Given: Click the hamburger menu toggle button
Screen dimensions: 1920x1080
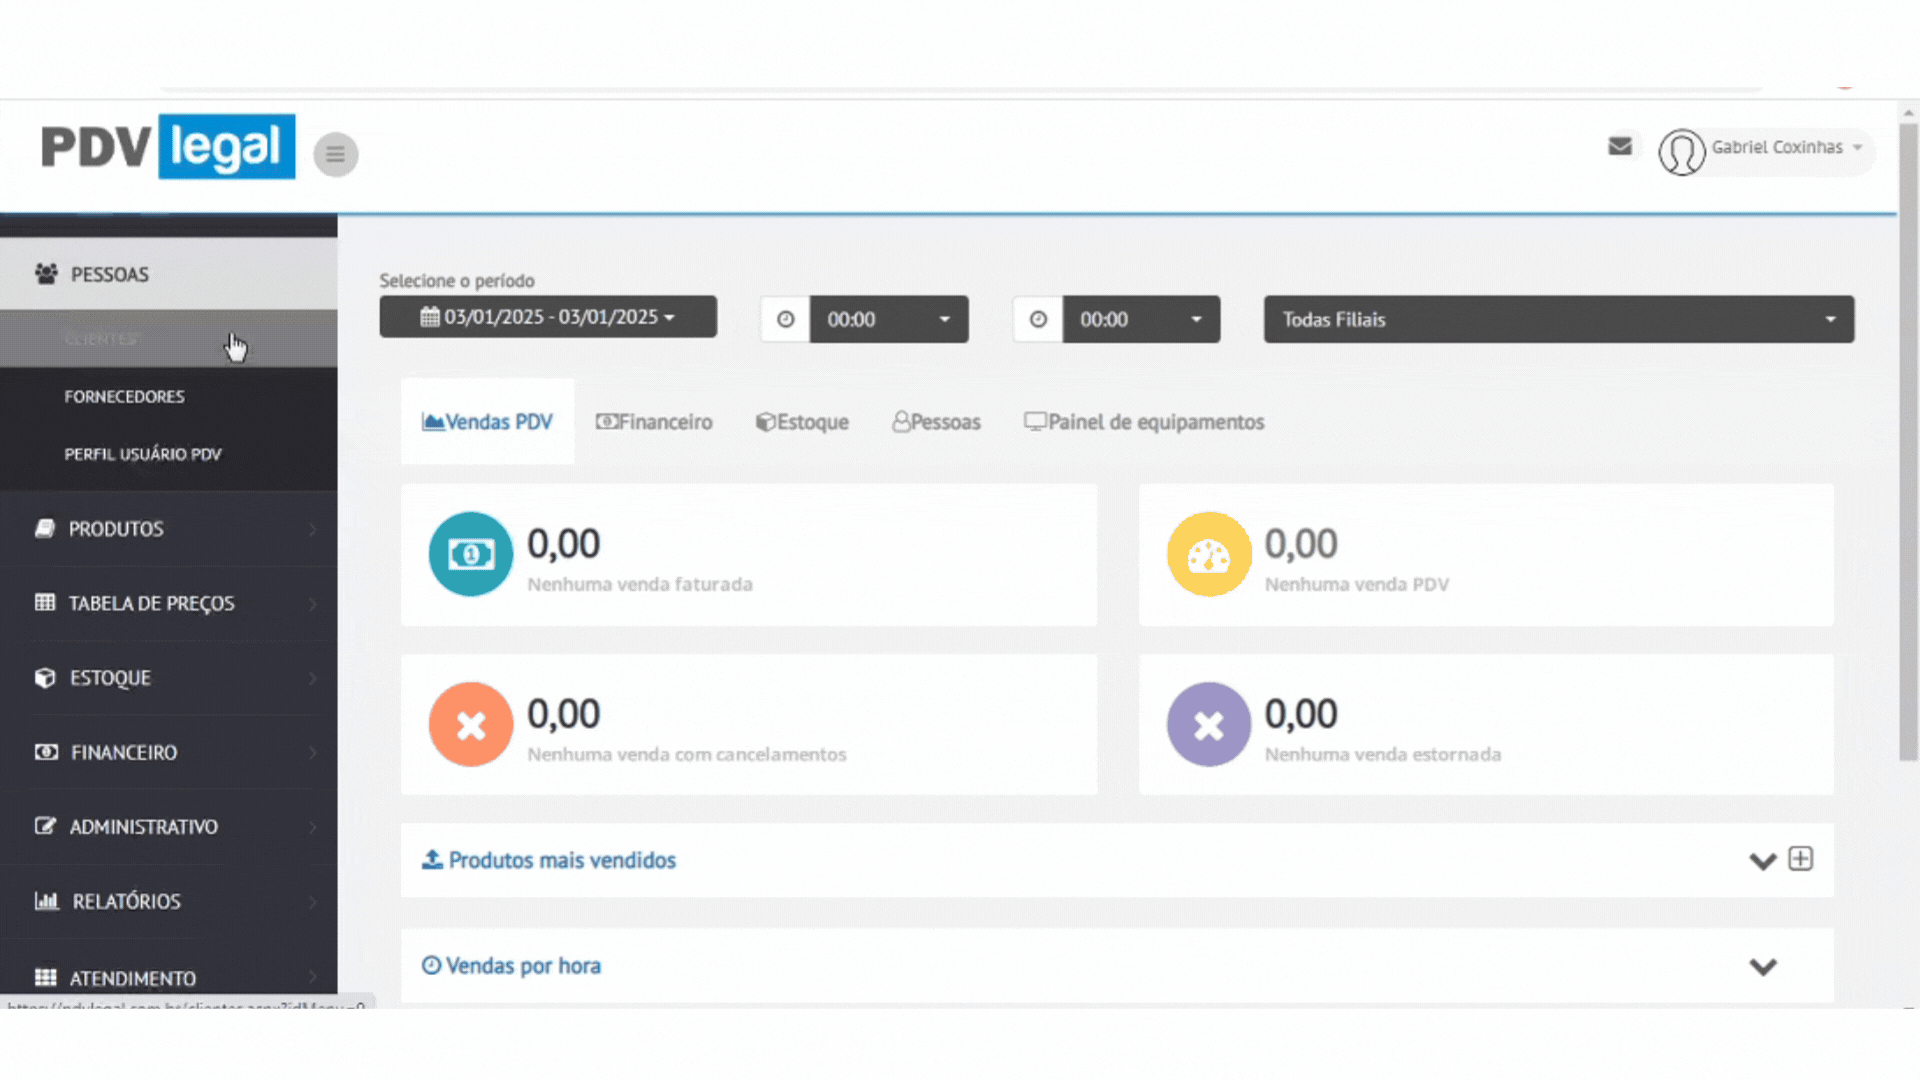Looking at the screenshot, I should (335, 154).
